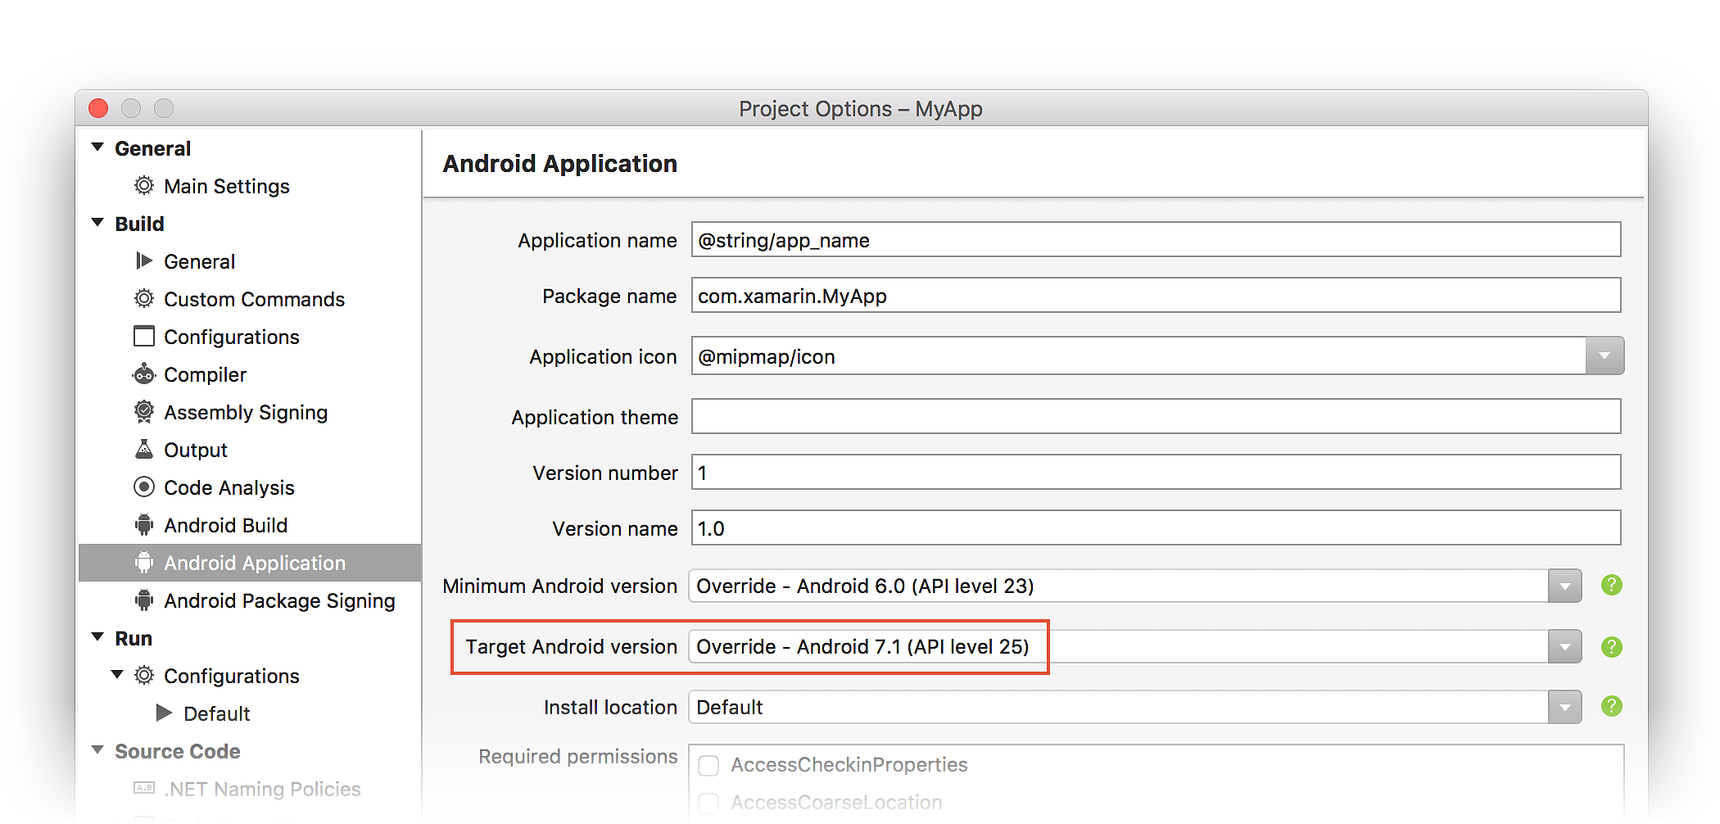
Task: Click the Required permissions label
Action: pos(578,757)
